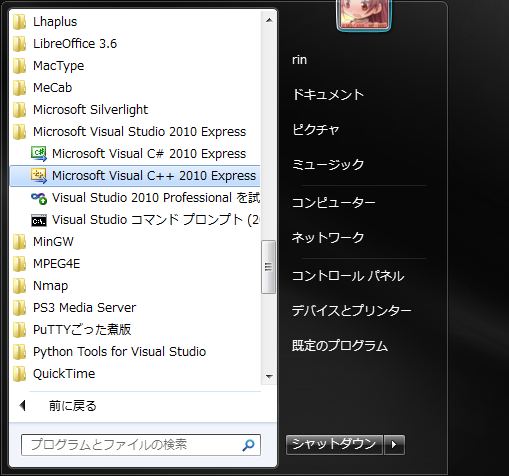Viewport: 509px width, 476px height.
Task: Open the MinGW folder icon
Action: click(x=20, y=242)
